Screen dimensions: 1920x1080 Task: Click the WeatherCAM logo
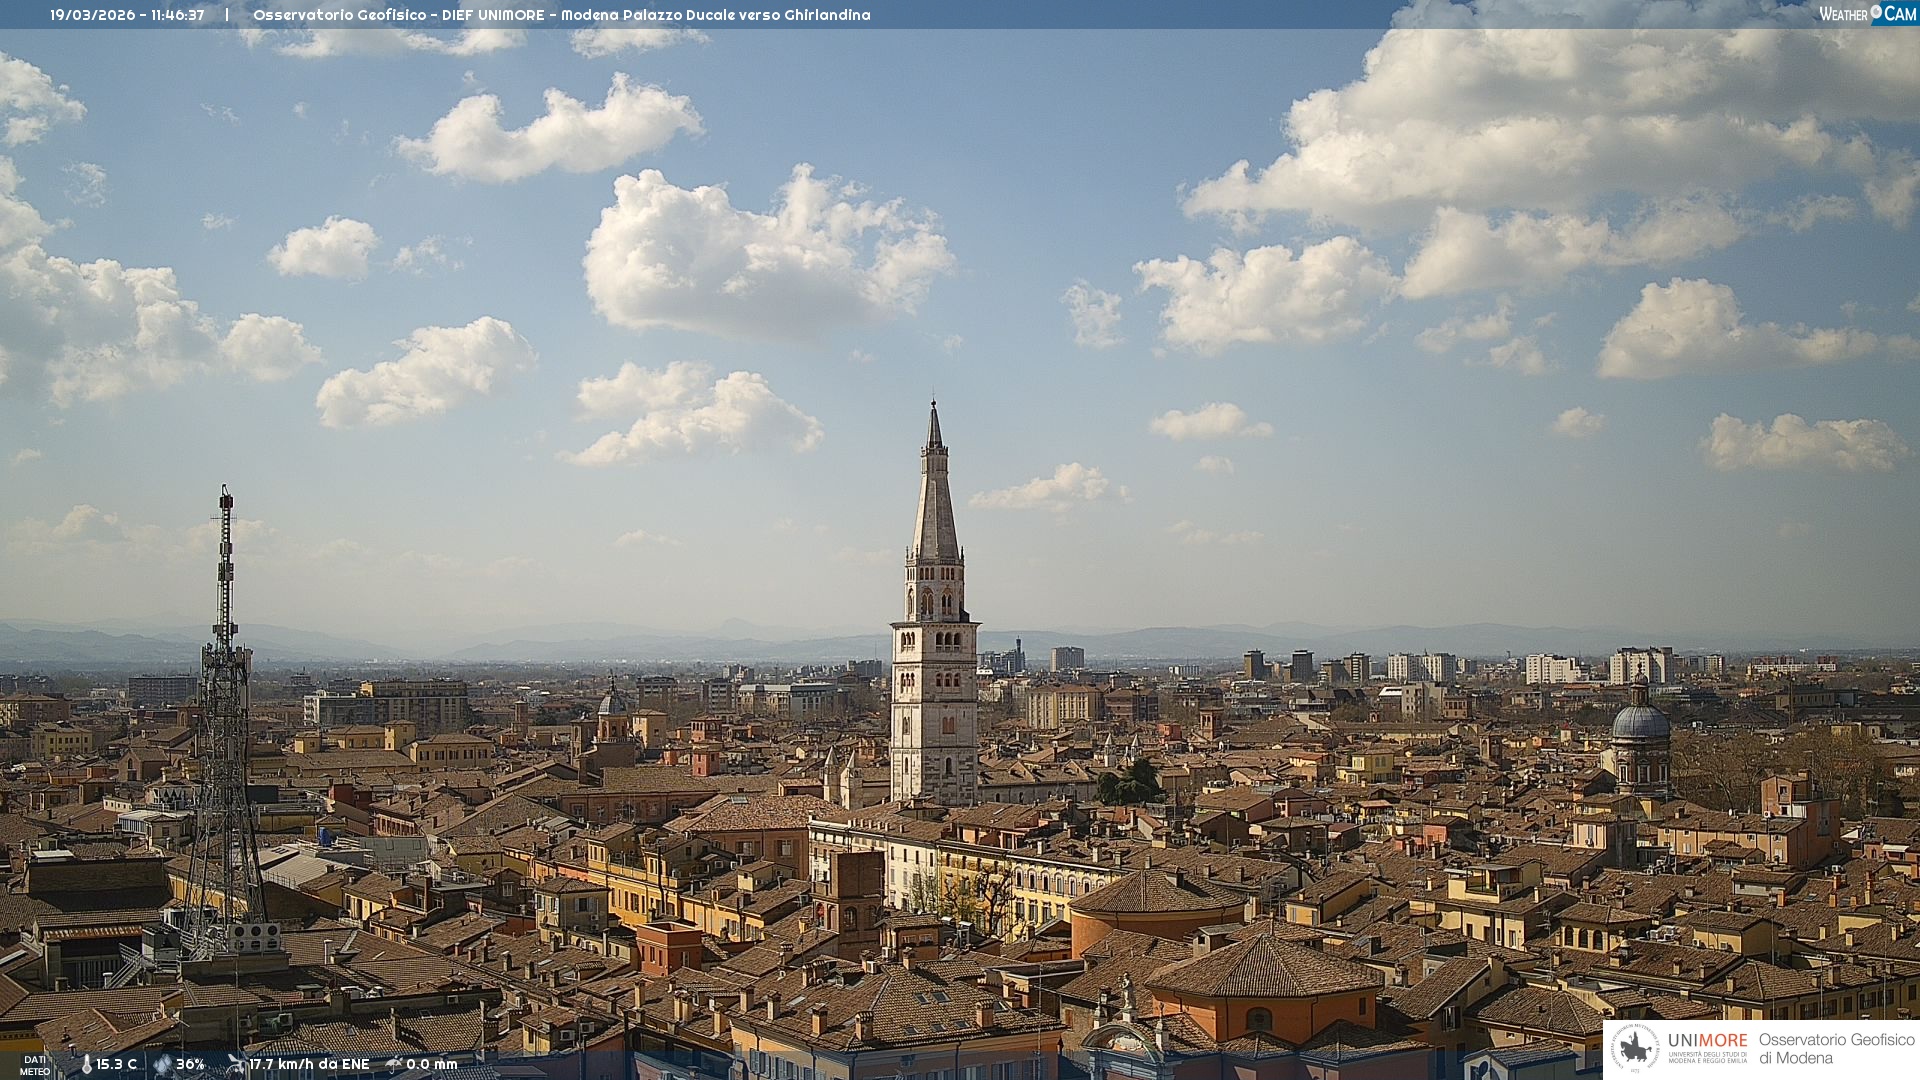[x=1867, y=14]
